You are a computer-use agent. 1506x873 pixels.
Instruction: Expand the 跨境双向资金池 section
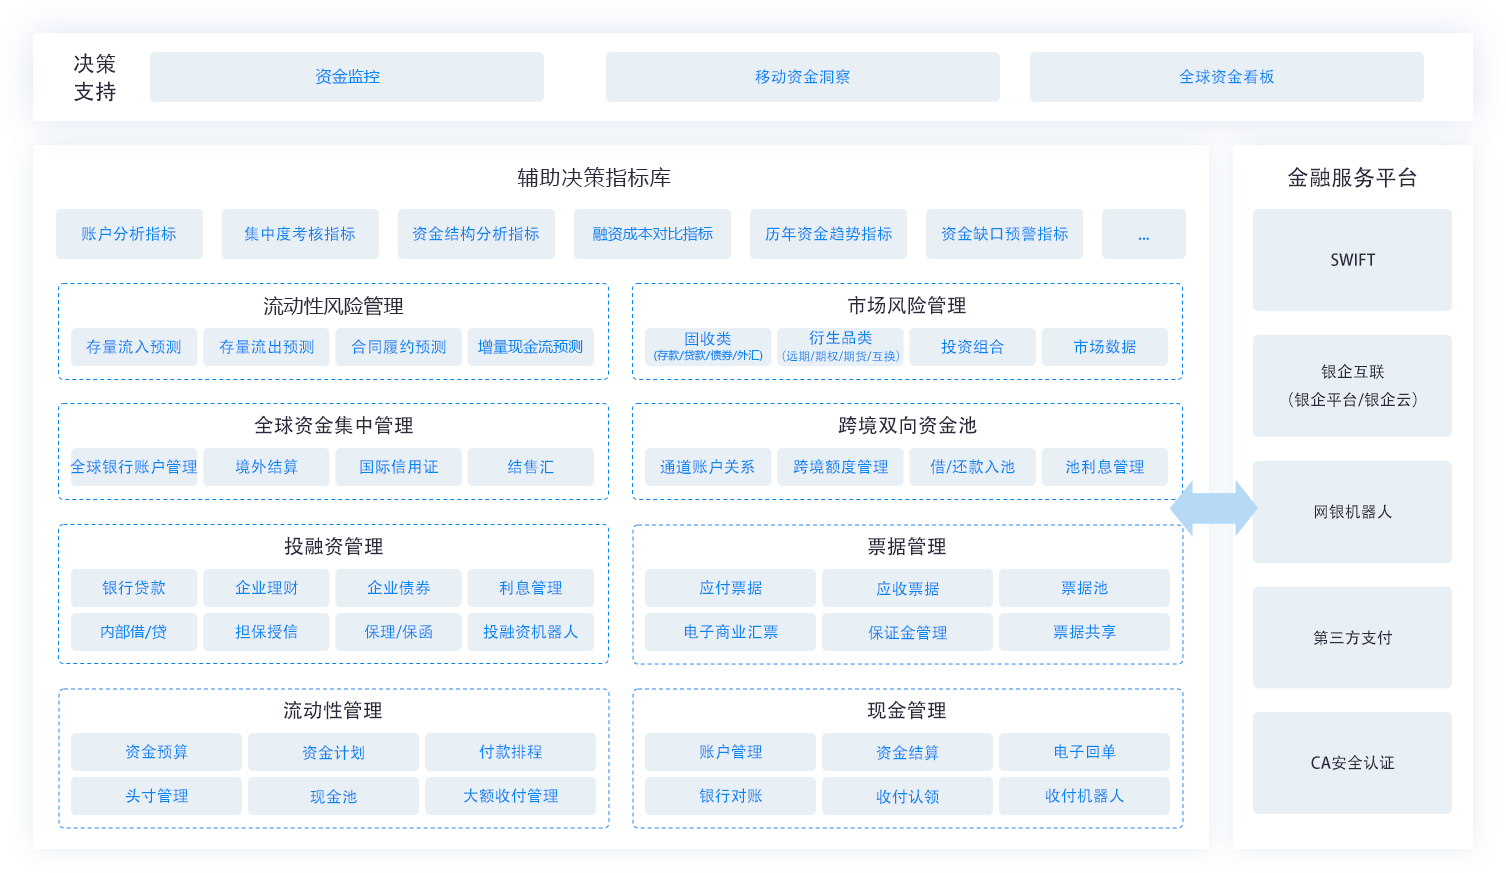point(907,425)
